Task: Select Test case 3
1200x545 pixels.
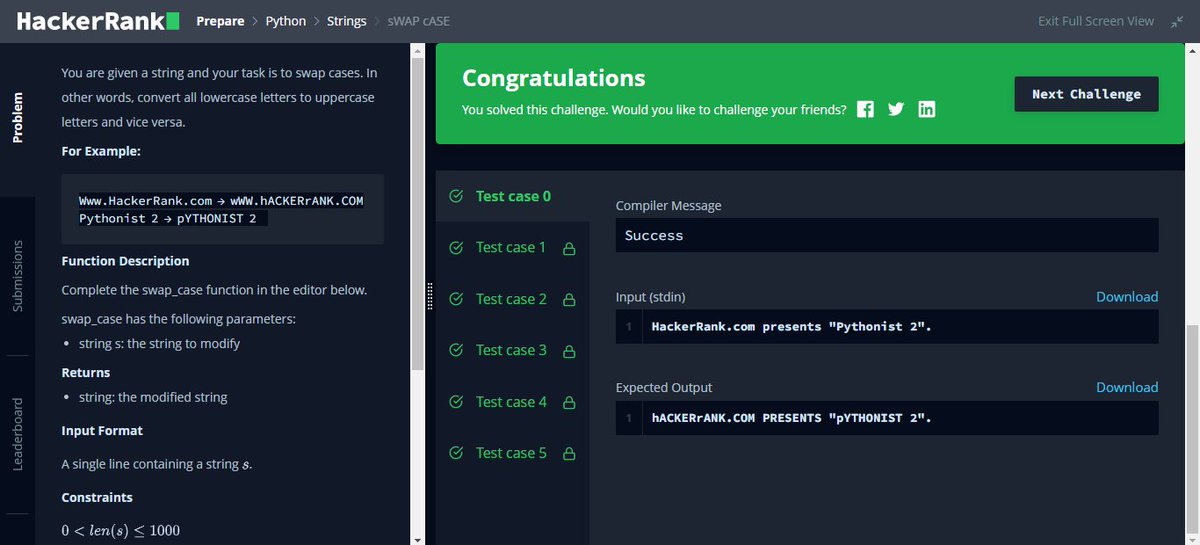Action: point(511,350)
